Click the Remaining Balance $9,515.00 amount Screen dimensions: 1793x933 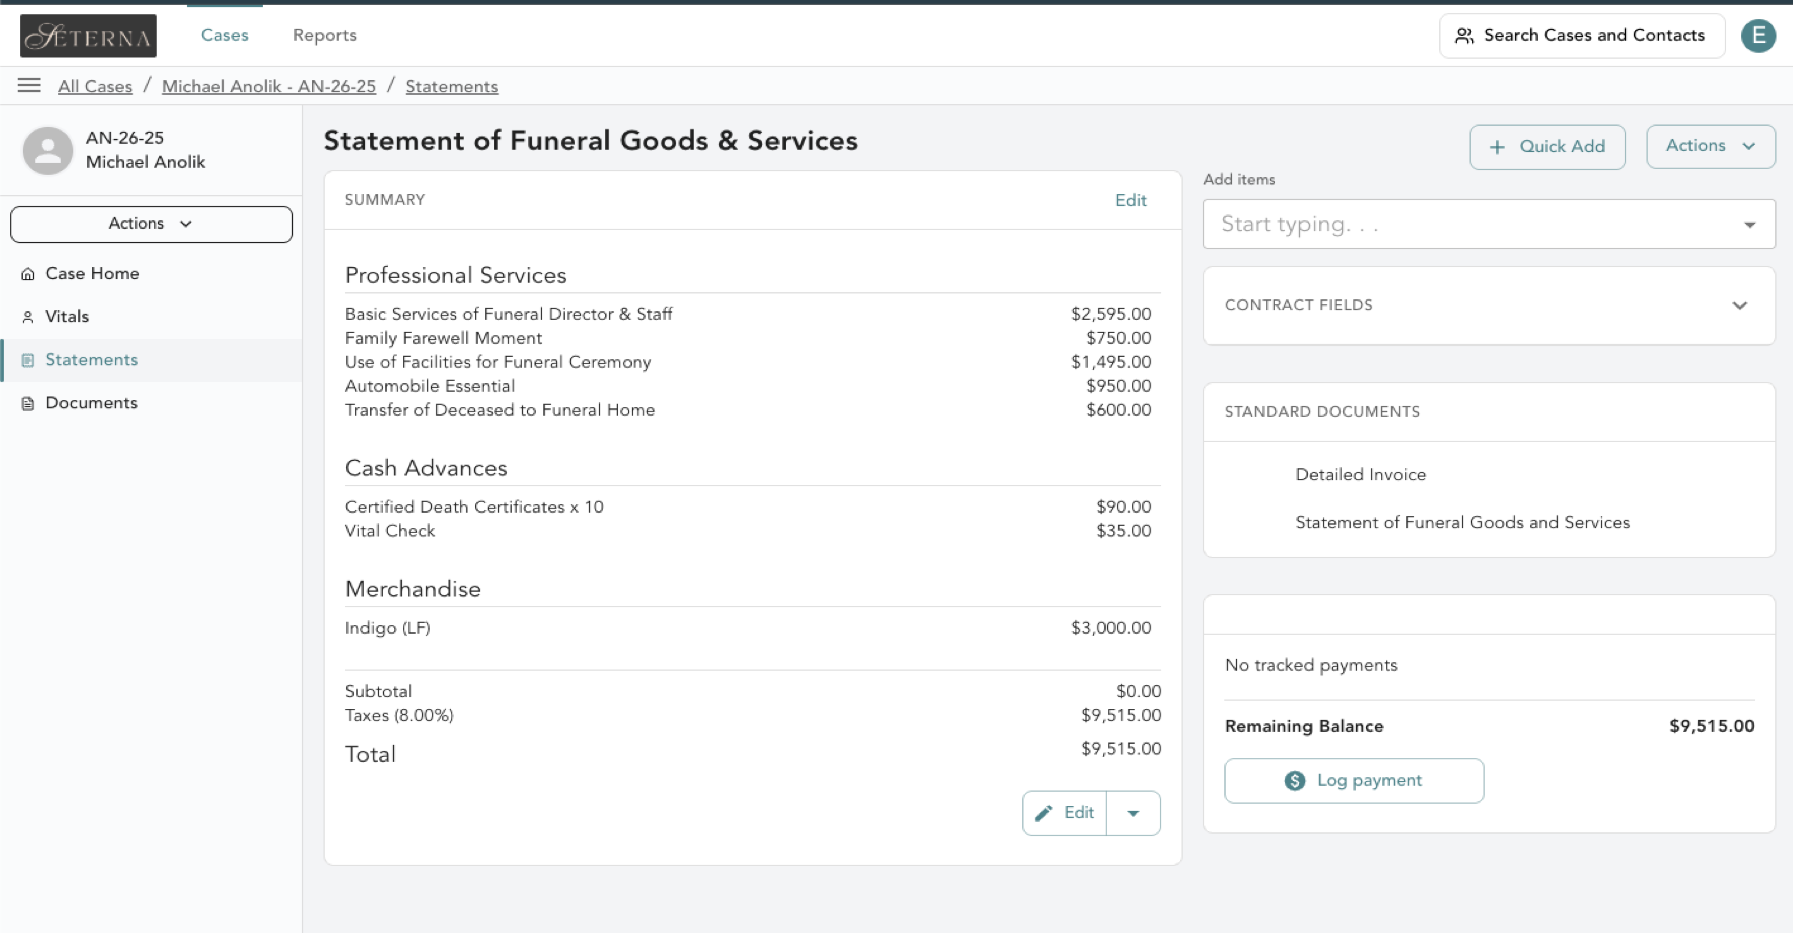point(1711,727)
